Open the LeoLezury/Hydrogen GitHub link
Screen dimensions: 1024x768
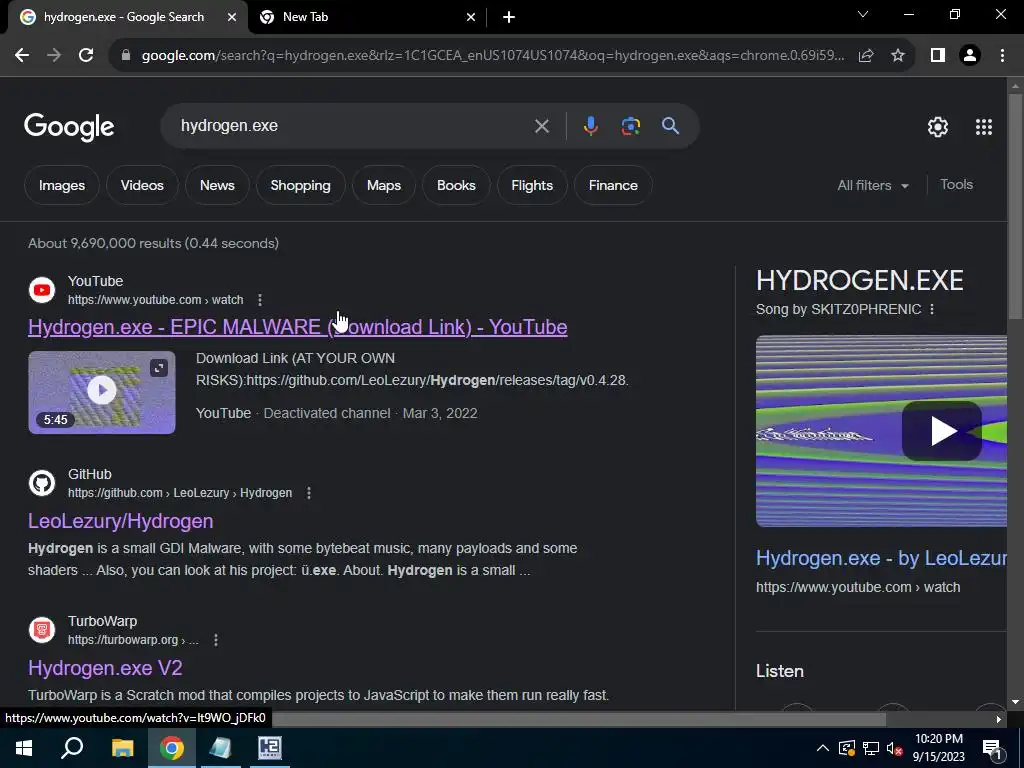(121, 521)
